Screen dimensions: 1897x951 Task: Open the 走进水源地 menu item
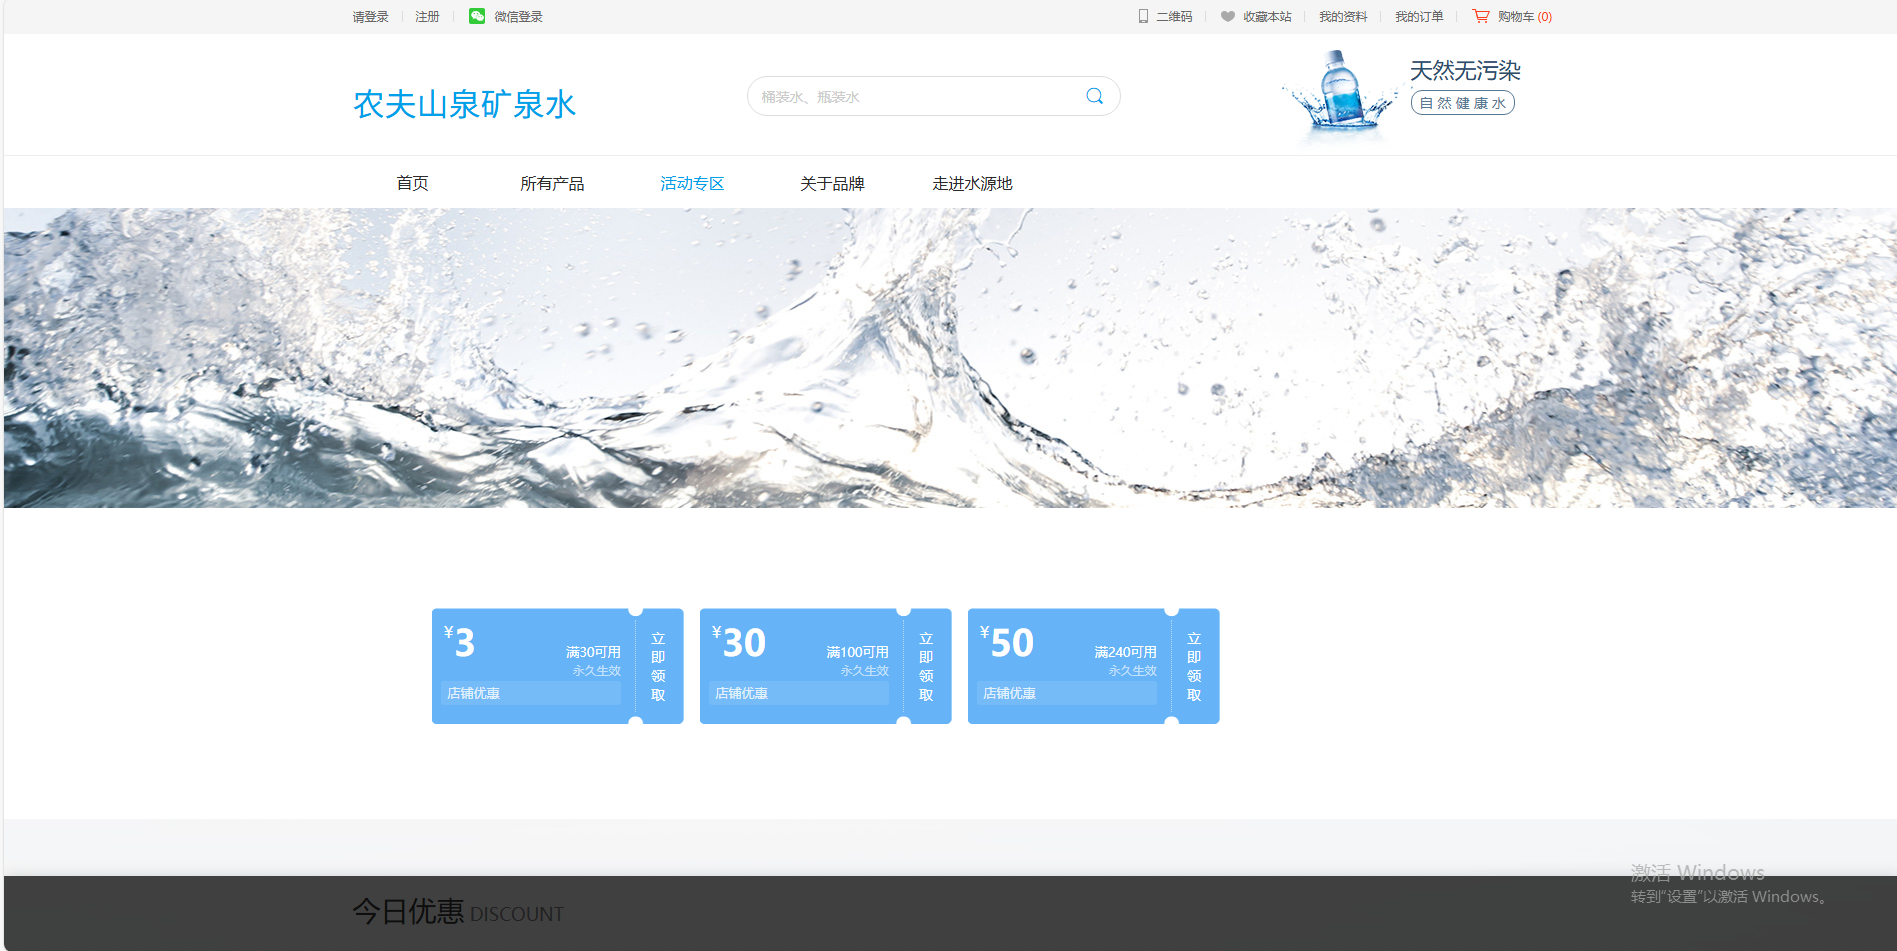tap(972, 183)
